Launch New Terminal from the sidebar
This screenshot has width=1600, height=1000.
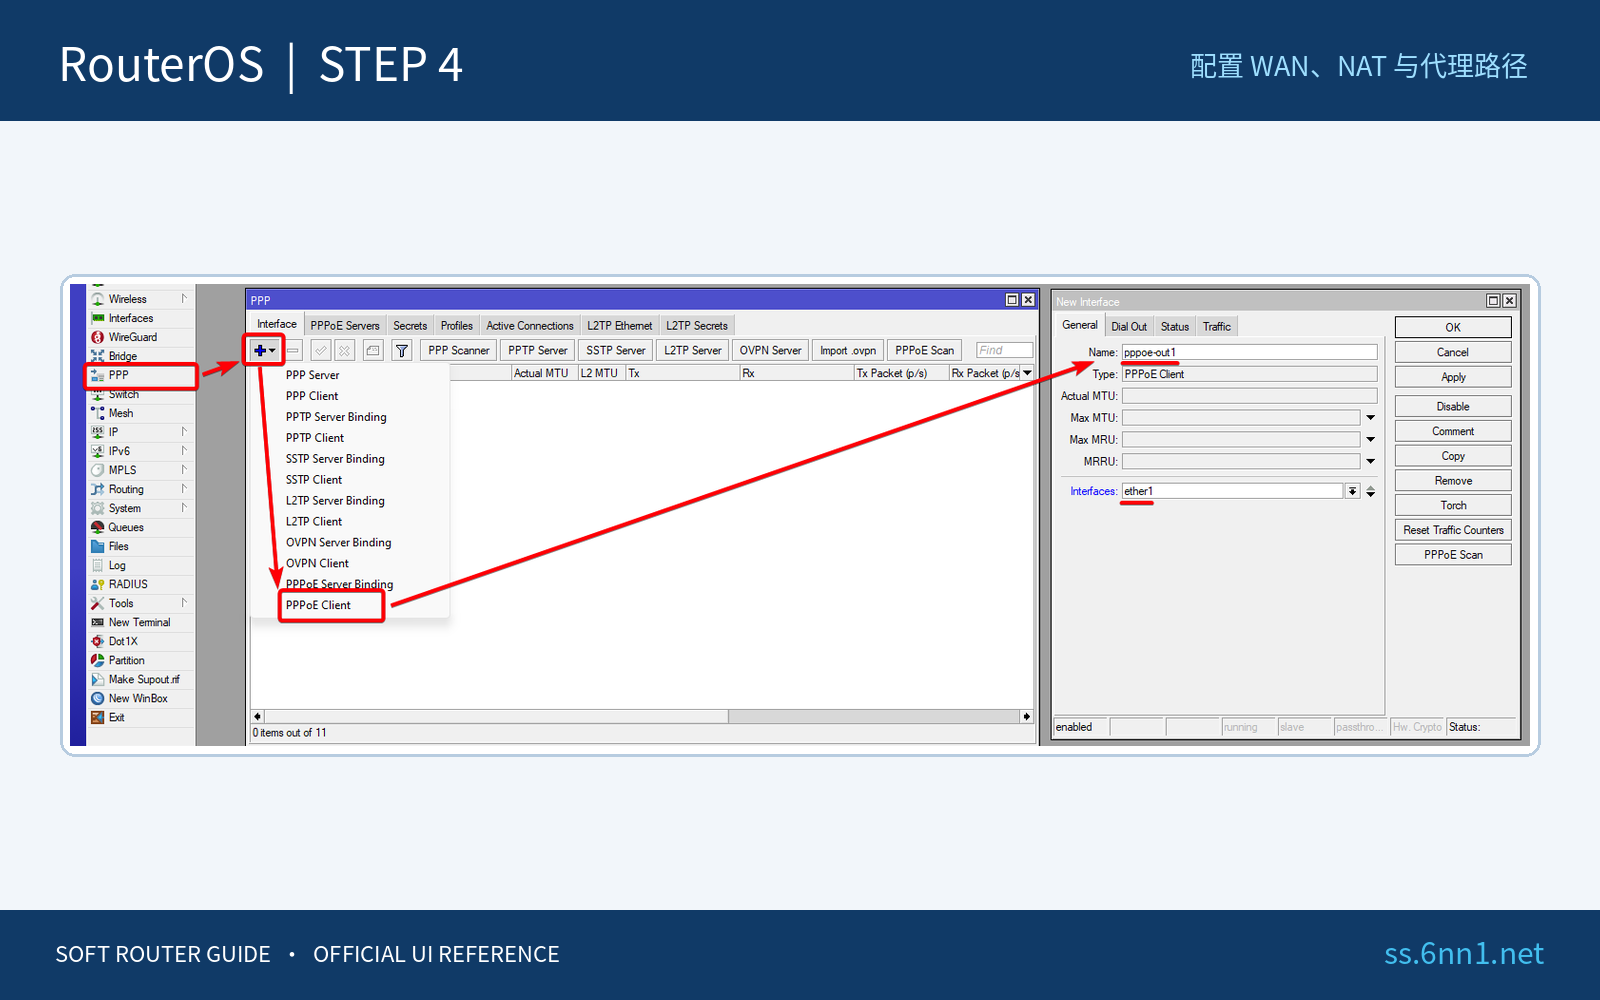click(x=140, y=622)
